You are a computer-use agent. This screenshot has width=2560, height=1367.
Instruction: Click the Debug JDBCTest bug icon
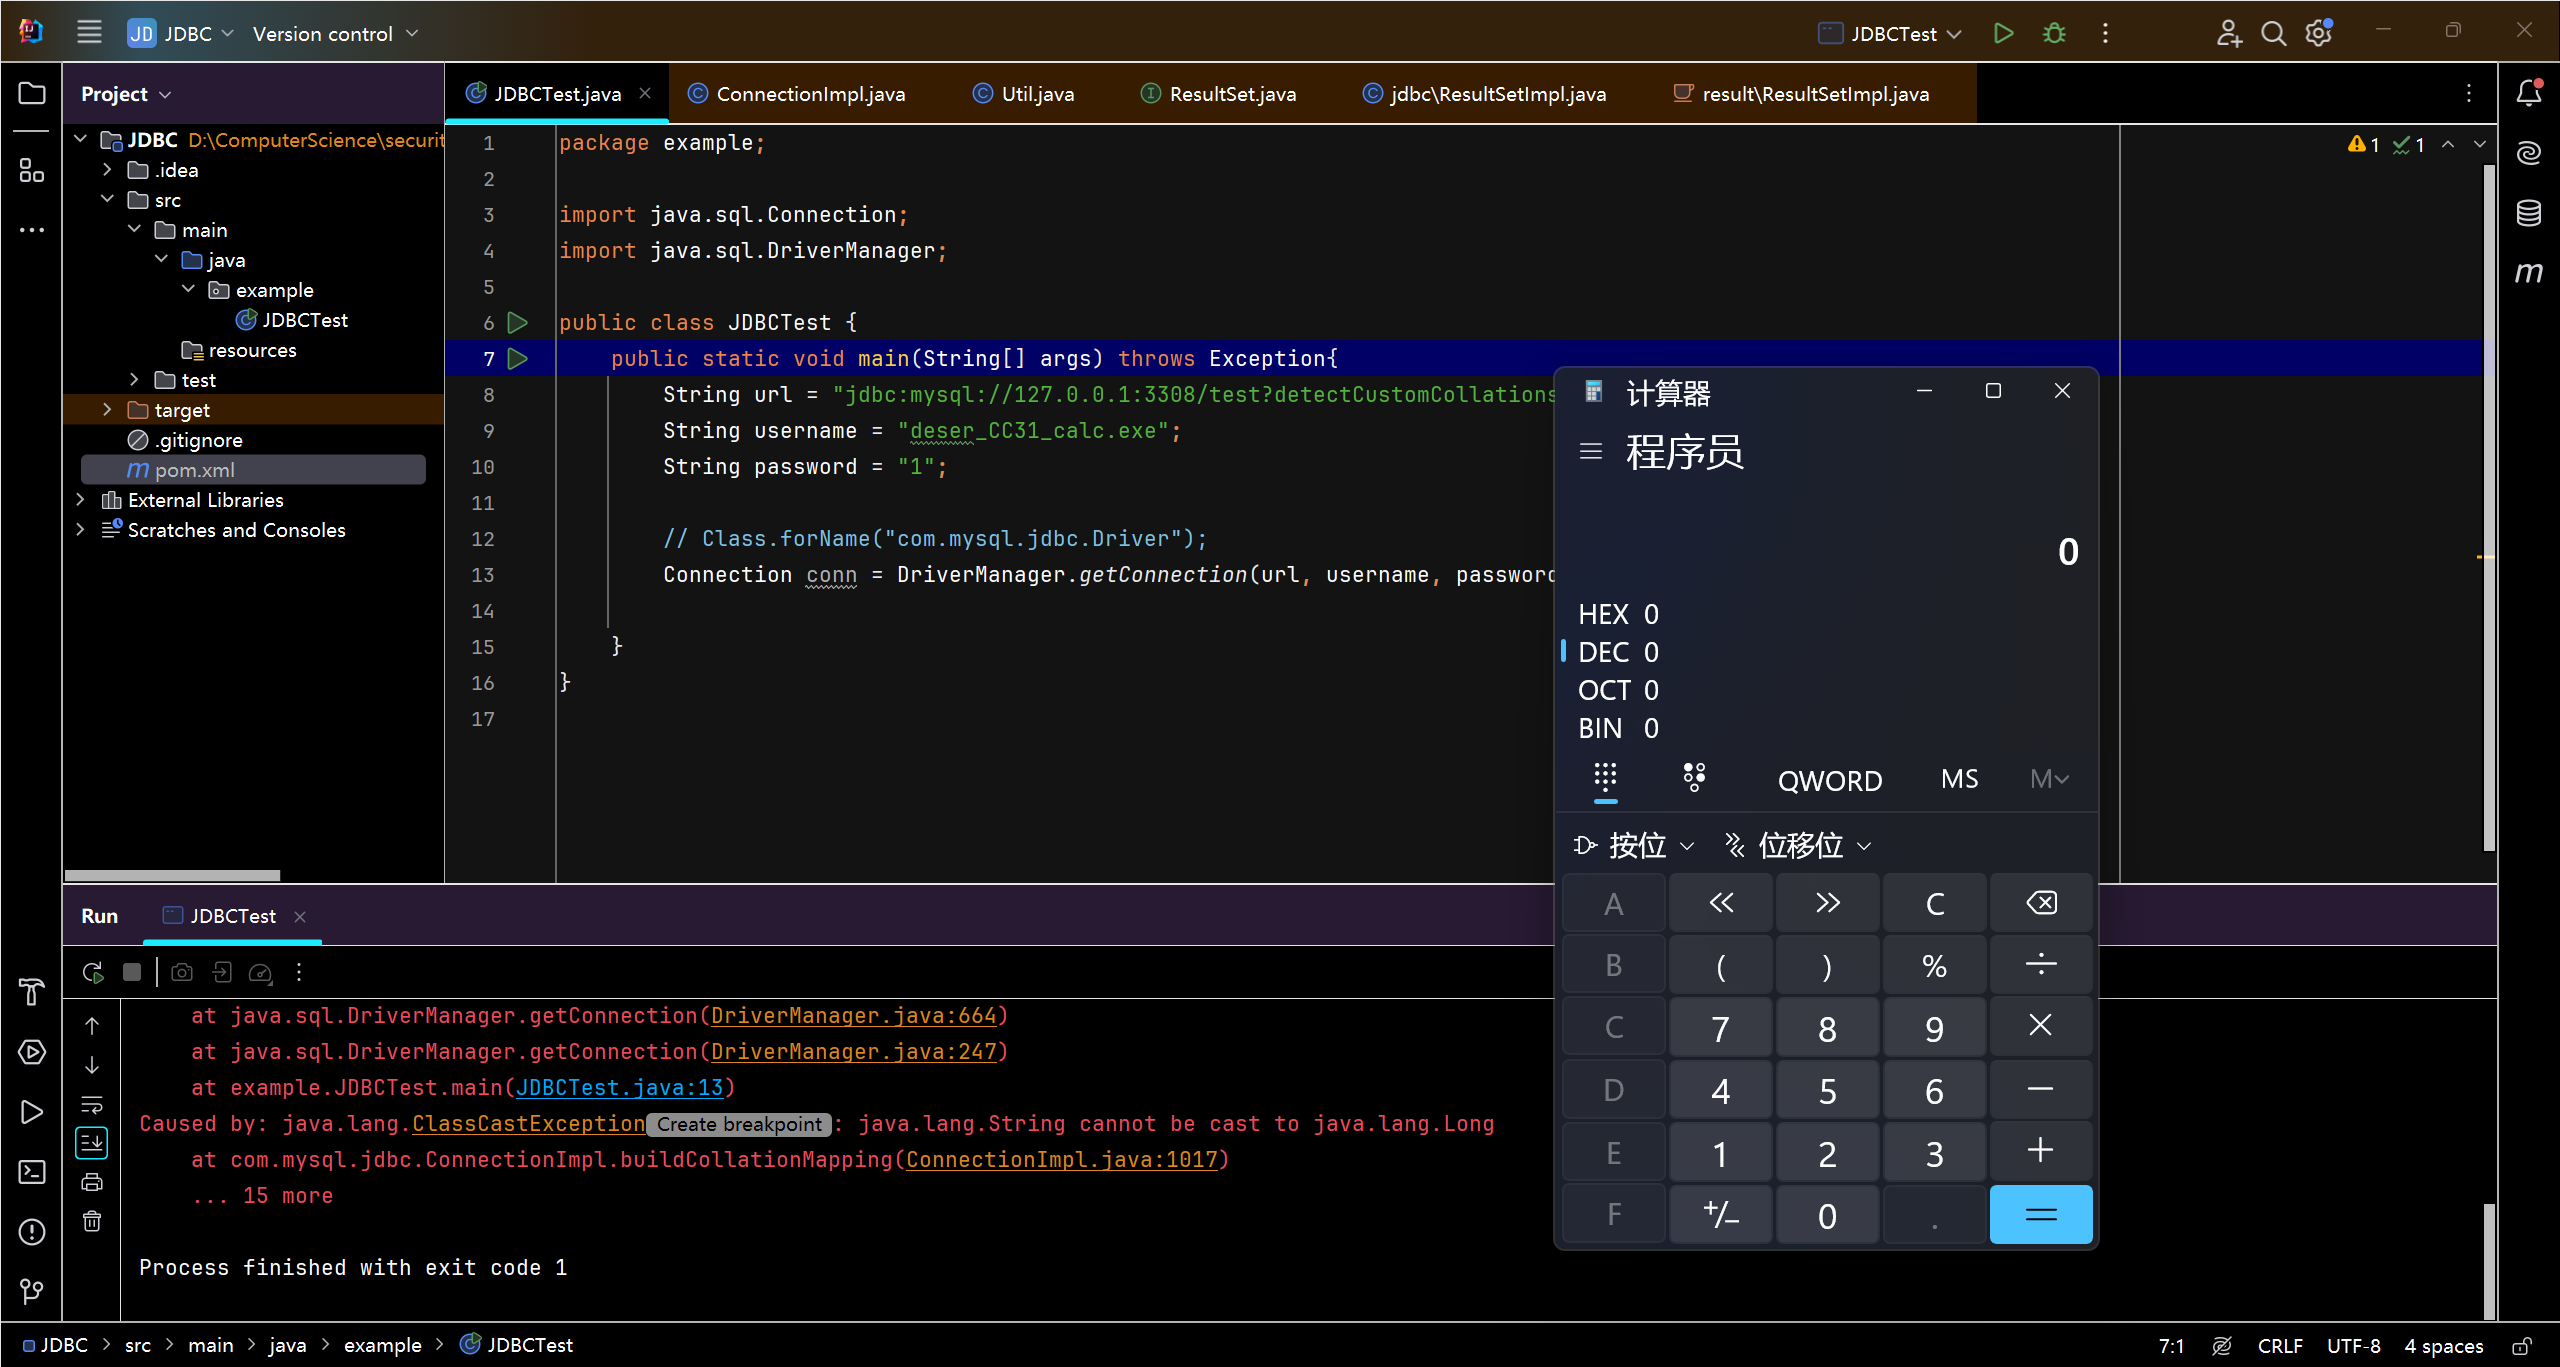coord(2054,33)
